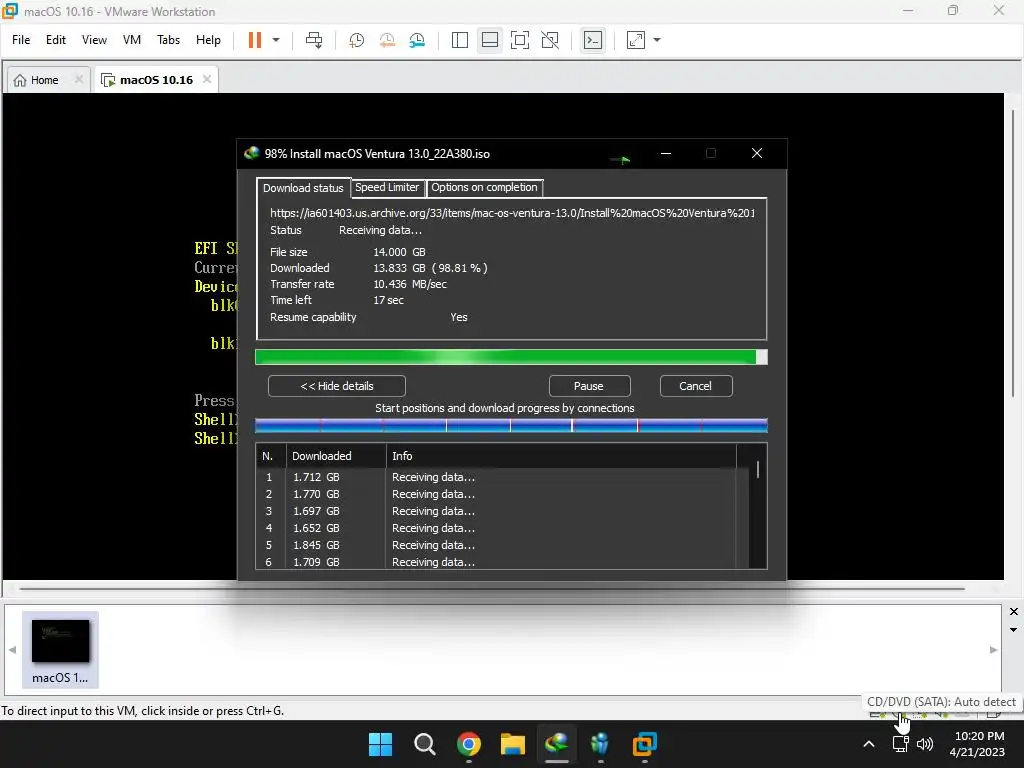This screenshot has height=768, width=1024.
Task: Select connection row 2 with 1.770 GB
Action: click(x=502, y=494)
